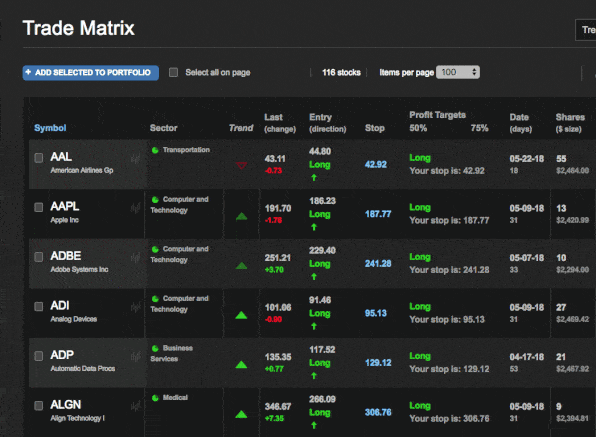This screenshot has width=596, height=437.
Task: Click entry direction arrow in ADBE row
Action: tap(314, 277)
